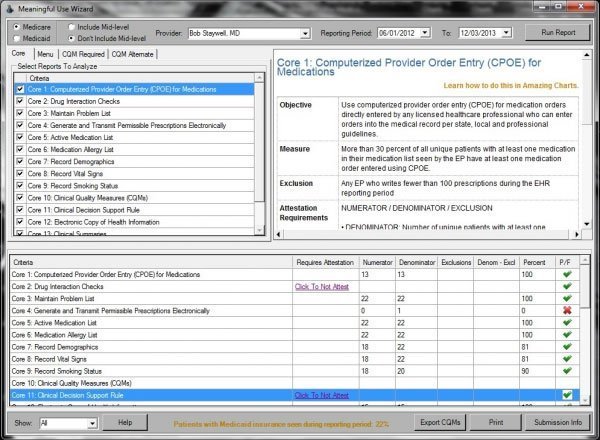The height and width of the screenshot is (440, 600).
Task: Uncheck Core 9: Record Smoking Status checkbox
Action: (x=20, y=185)
